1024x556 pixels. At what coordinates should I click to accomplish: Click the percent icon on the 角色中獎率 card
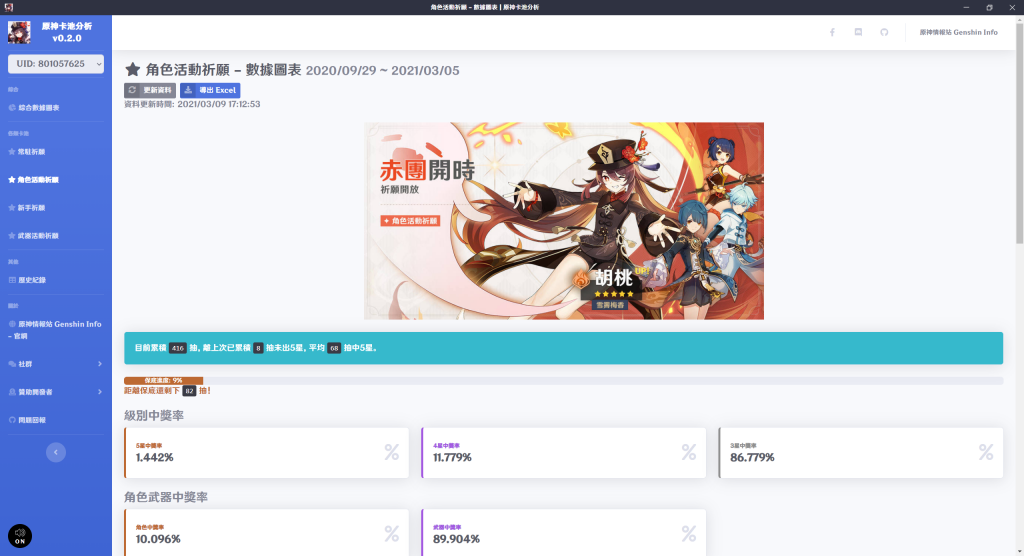point(391,534)
